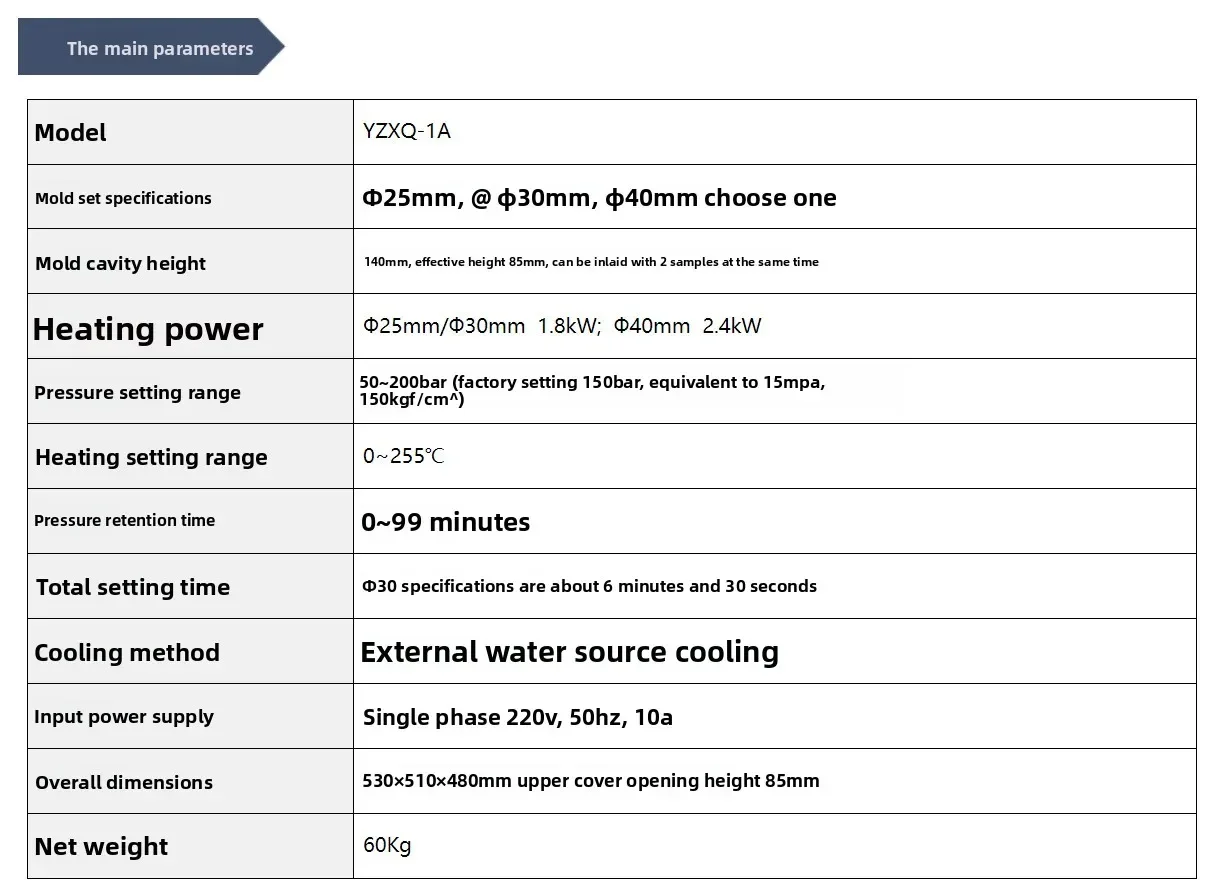This screenshot has height=890, width=1206.
Task: Select the "Mold cavity height" label
Action: 120,263
